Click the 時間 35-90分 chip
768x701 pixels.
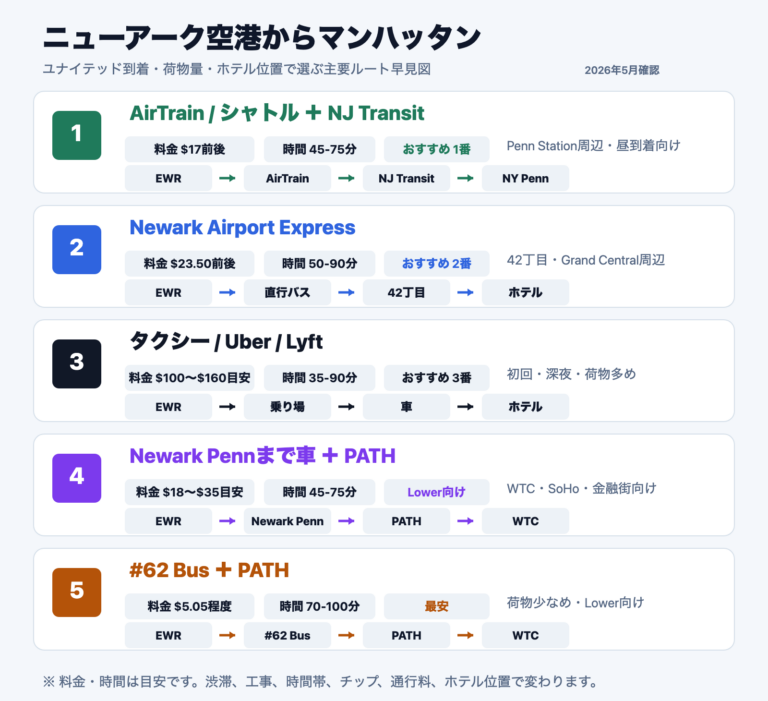click(319, 378)
